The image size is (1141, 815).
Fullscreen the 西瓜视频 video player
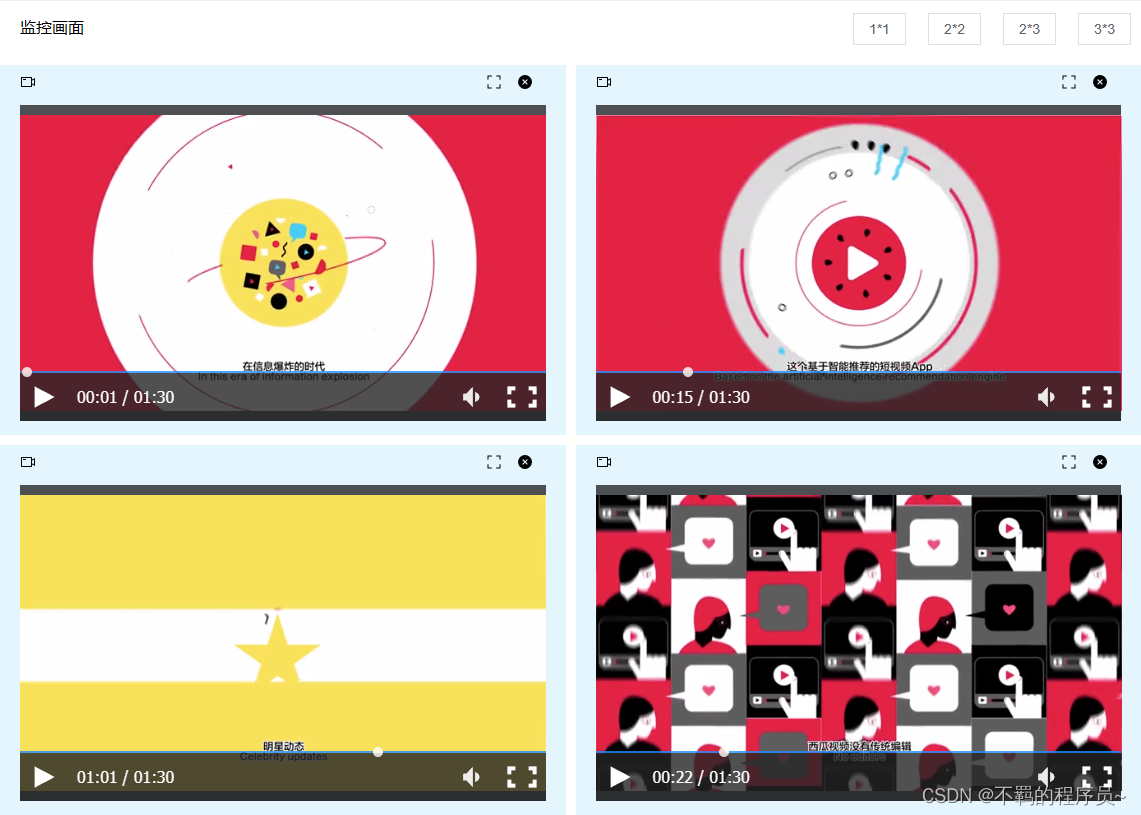click(x=1097, y=776)
